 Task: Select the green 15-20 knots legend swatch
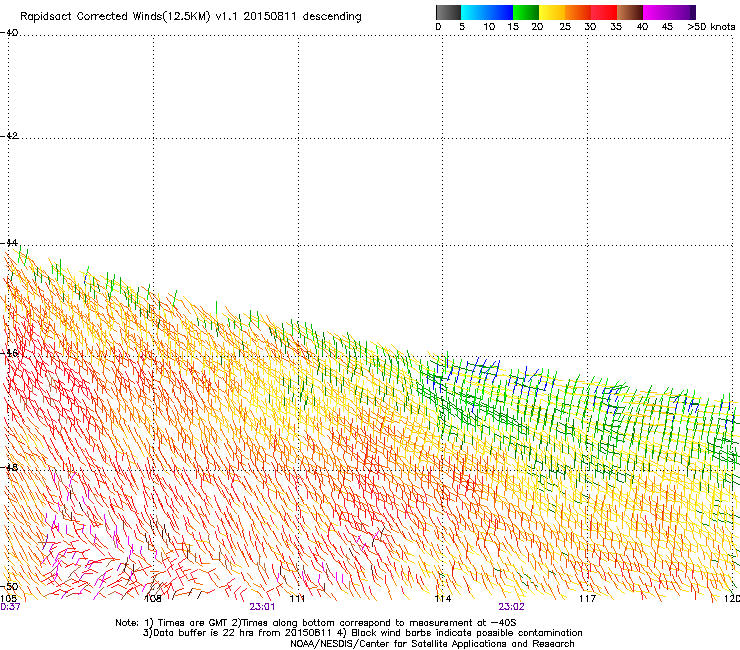pyautogui.click(x=526, y=12)
